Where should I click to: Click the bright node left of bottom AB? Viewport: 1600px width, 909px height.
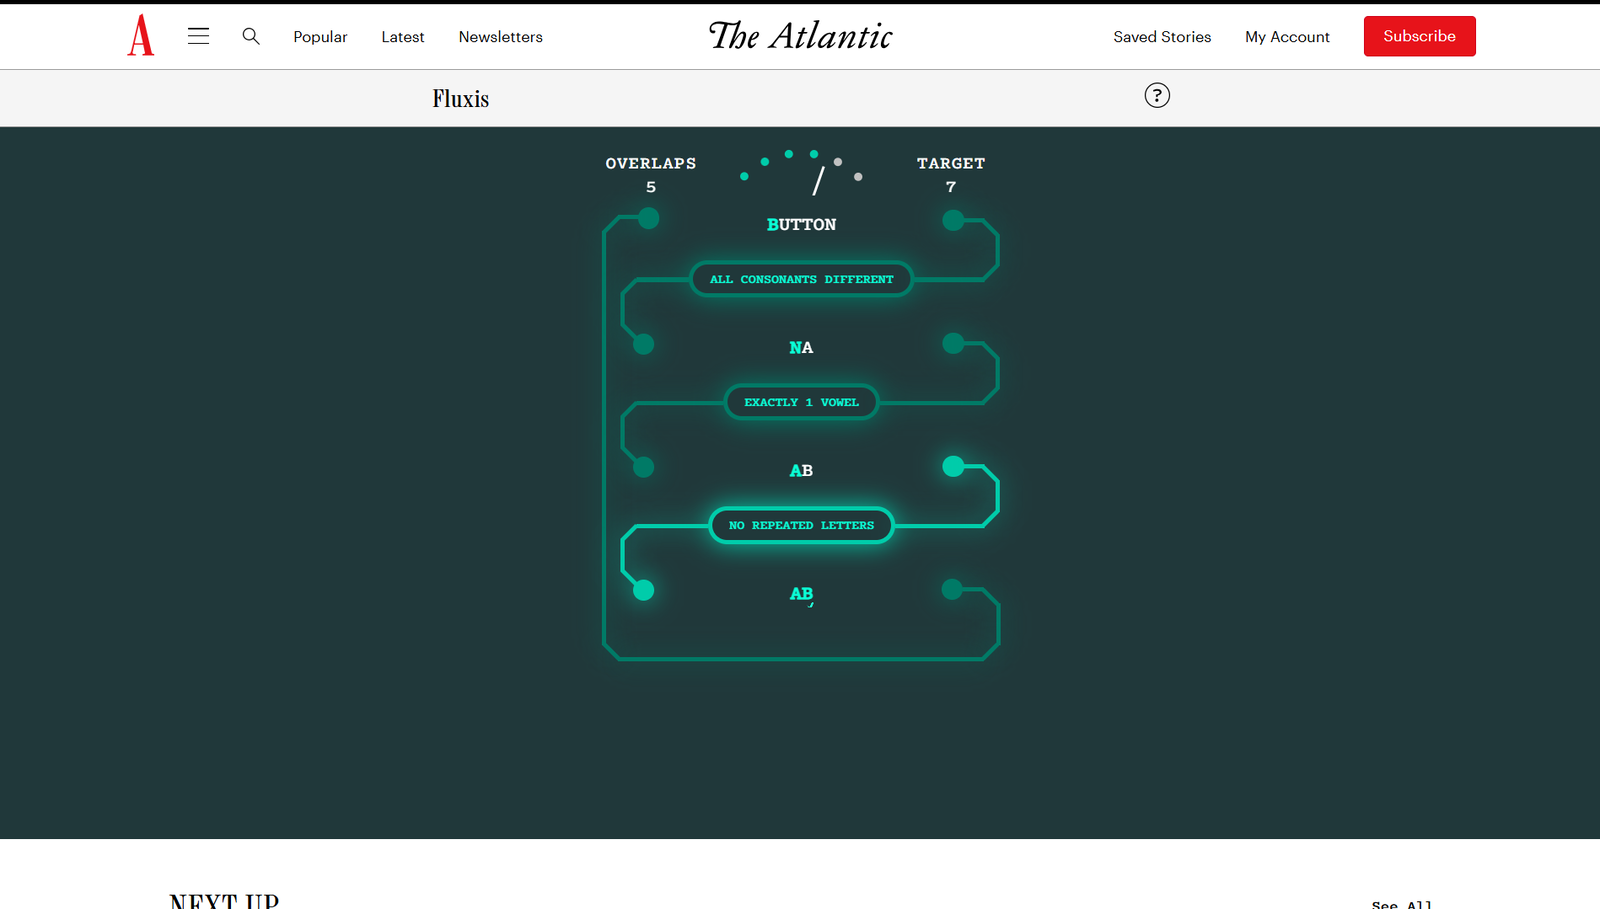click(644, 590)
